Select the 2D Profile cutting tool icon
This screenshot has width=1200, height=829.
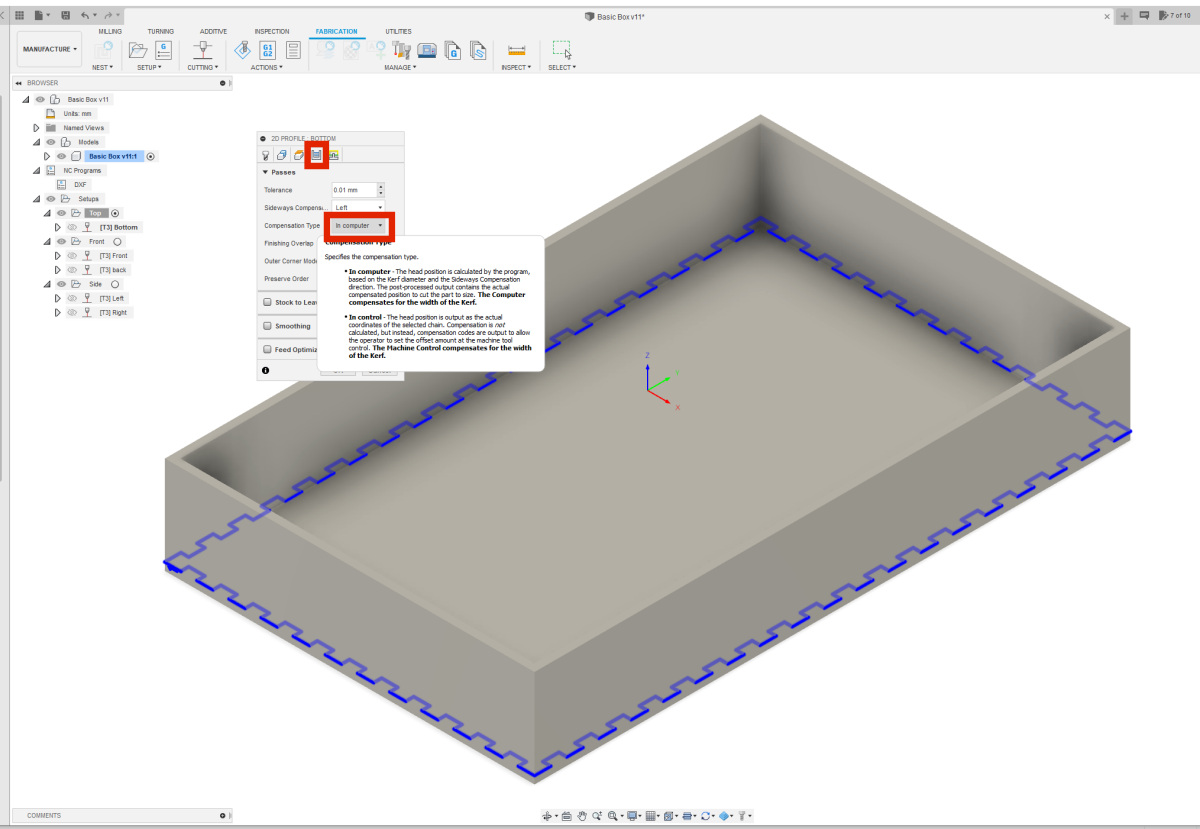201,50
